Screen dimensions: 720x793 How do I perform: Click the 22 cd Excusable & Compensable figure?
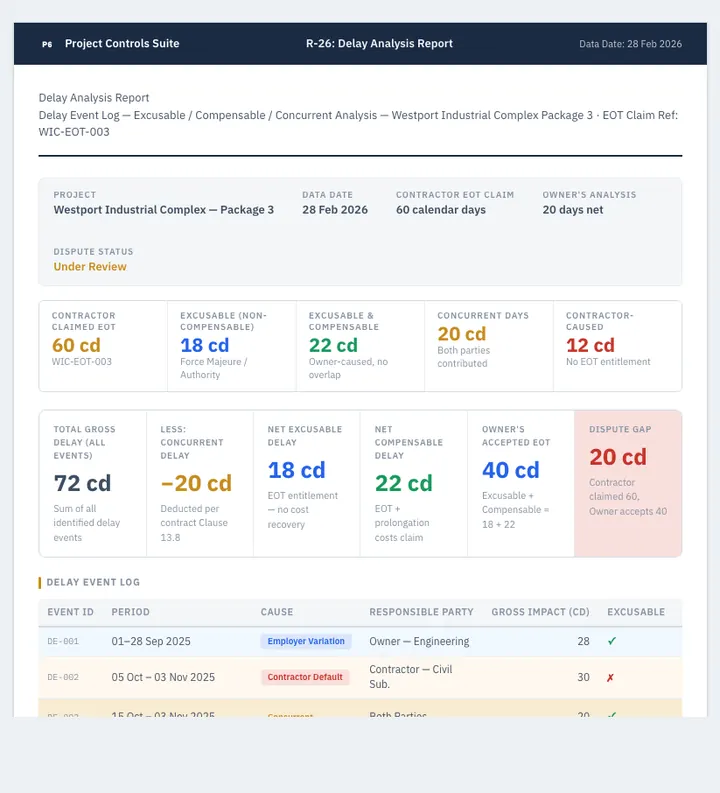pyautogui.click(x=333, y=345)
